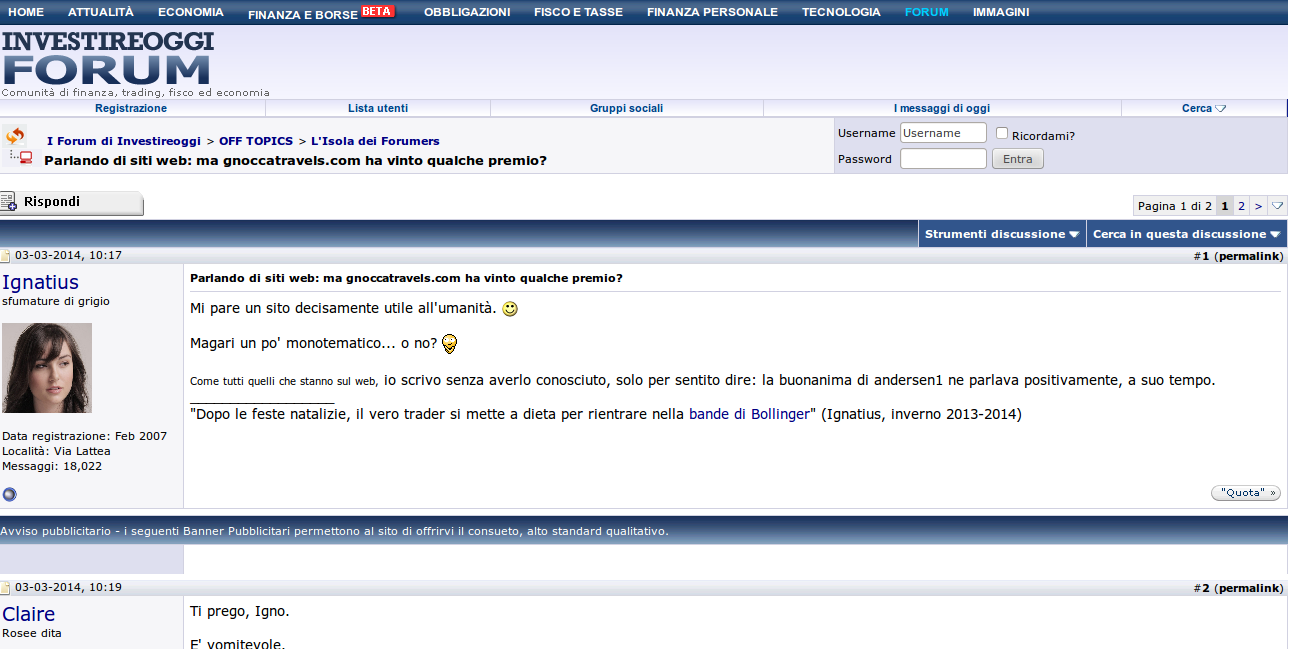Click the Username input field
Viewport: 1289px width, 649px height.
click(943, 133)
